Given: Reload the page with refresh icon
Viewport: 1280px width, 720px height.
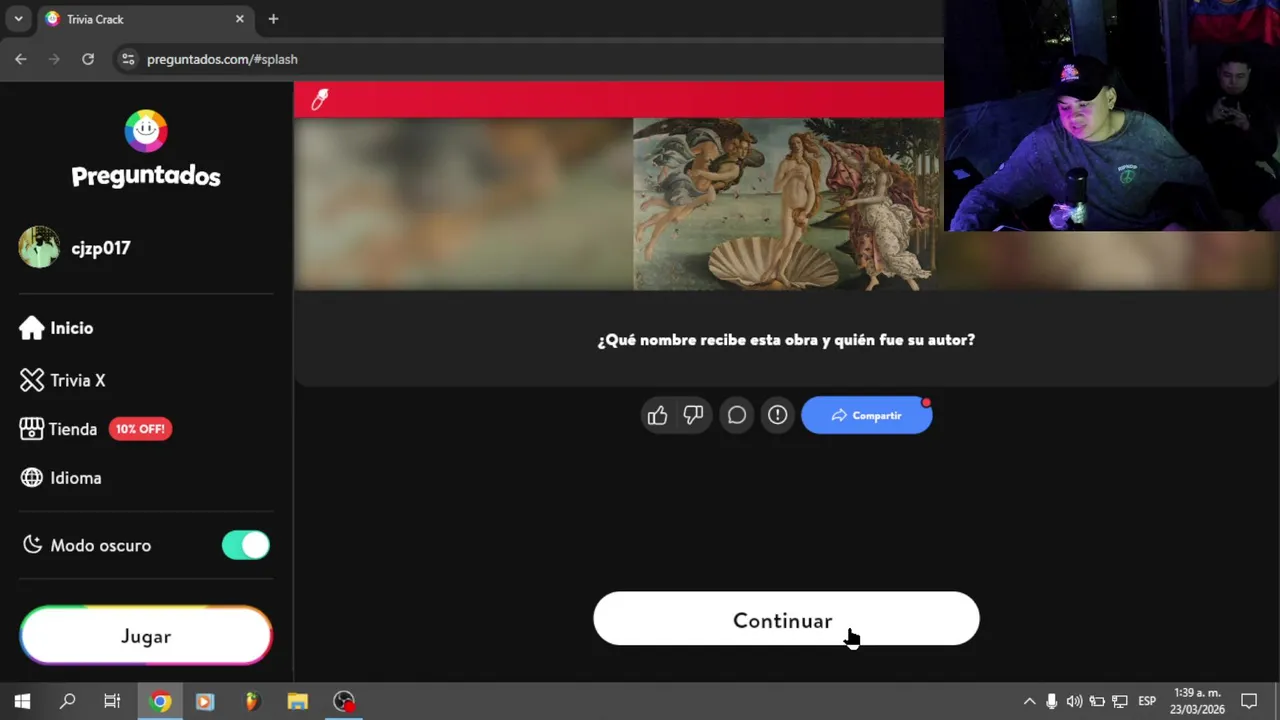Looking at the screenshot, I should click(x=88, y=59).
